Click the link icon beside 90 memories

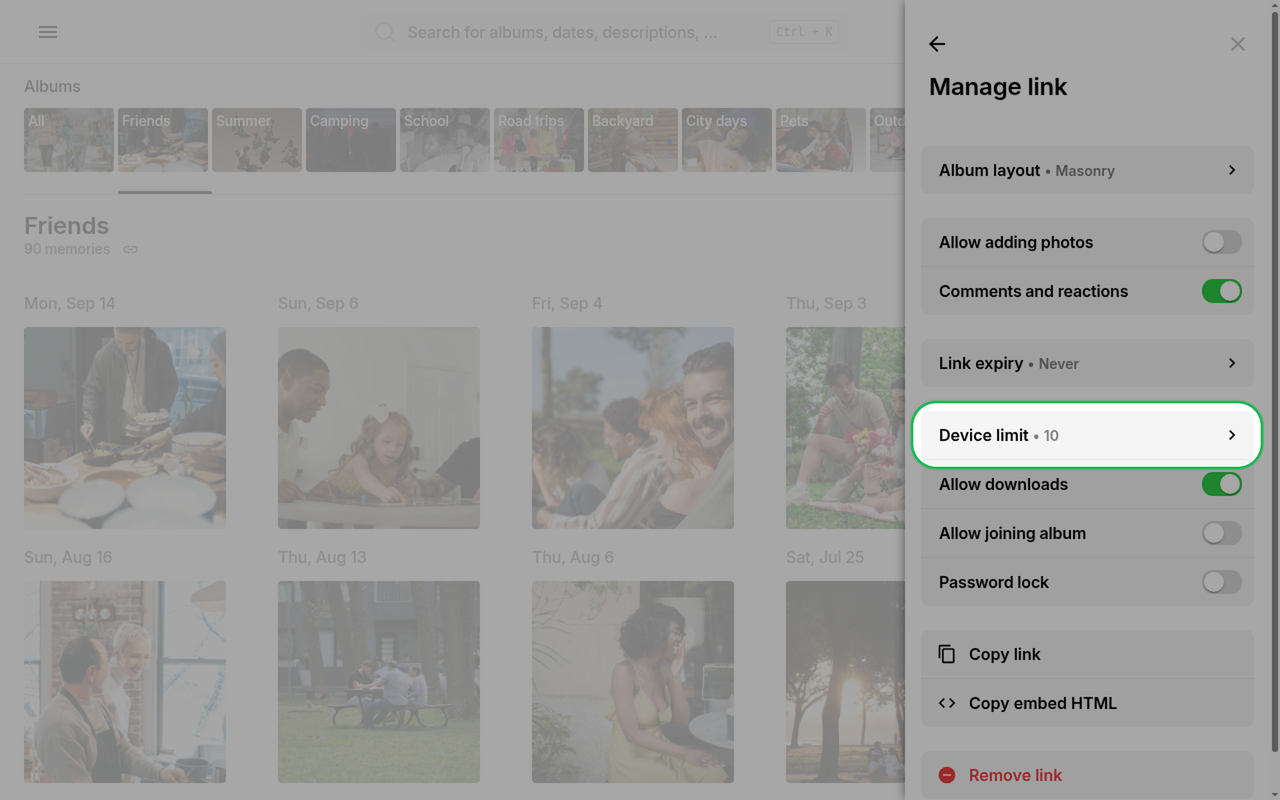[x=130, y=249]
